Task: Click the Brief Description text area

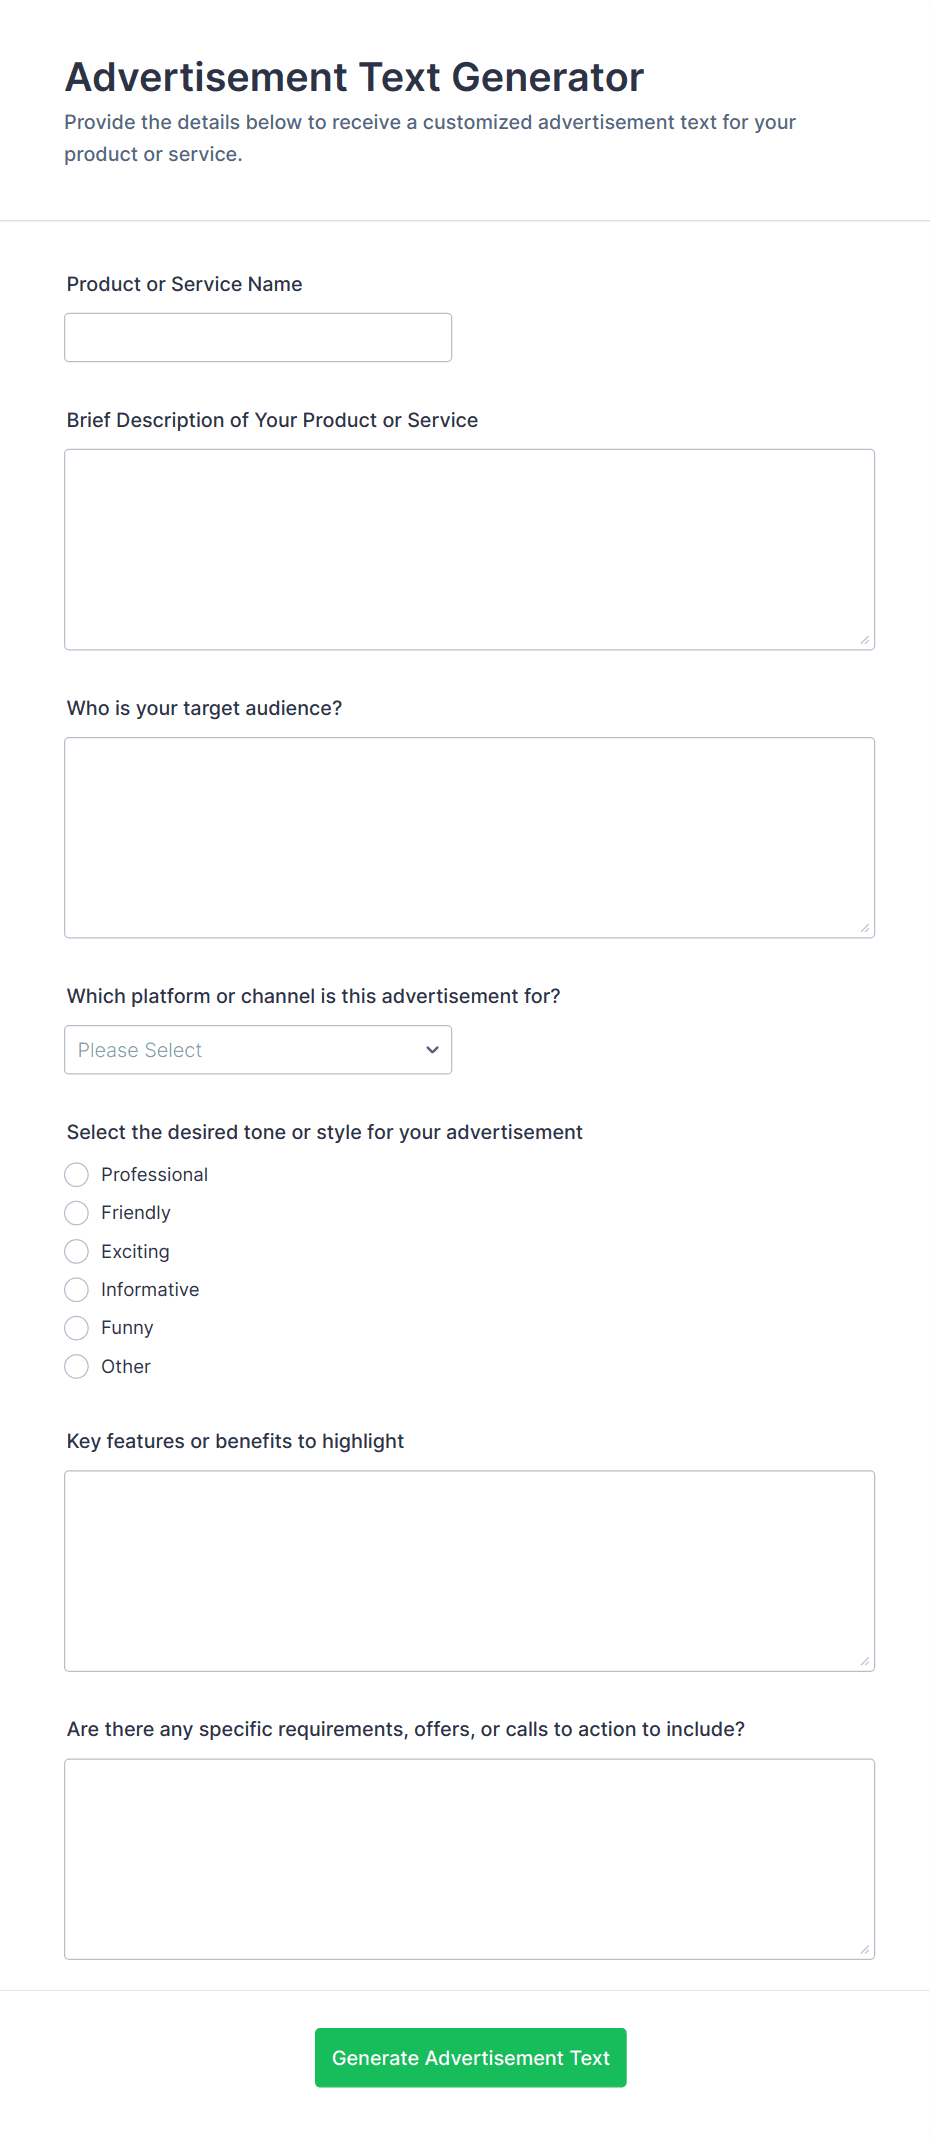Action: click(x=469, y=549)
